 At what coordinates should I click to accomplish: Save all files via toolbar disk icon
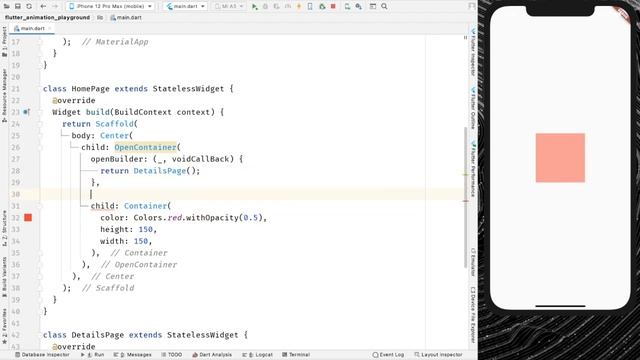pos(18,6)
